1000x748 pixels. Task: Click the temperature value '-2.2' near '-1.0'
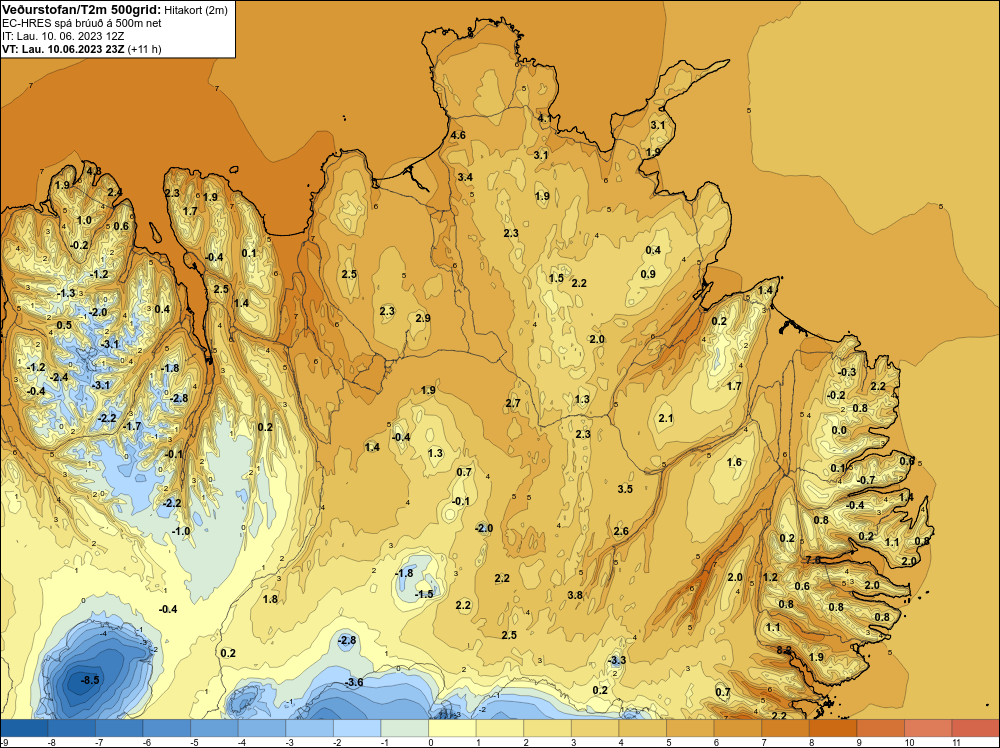coord(172,503)
